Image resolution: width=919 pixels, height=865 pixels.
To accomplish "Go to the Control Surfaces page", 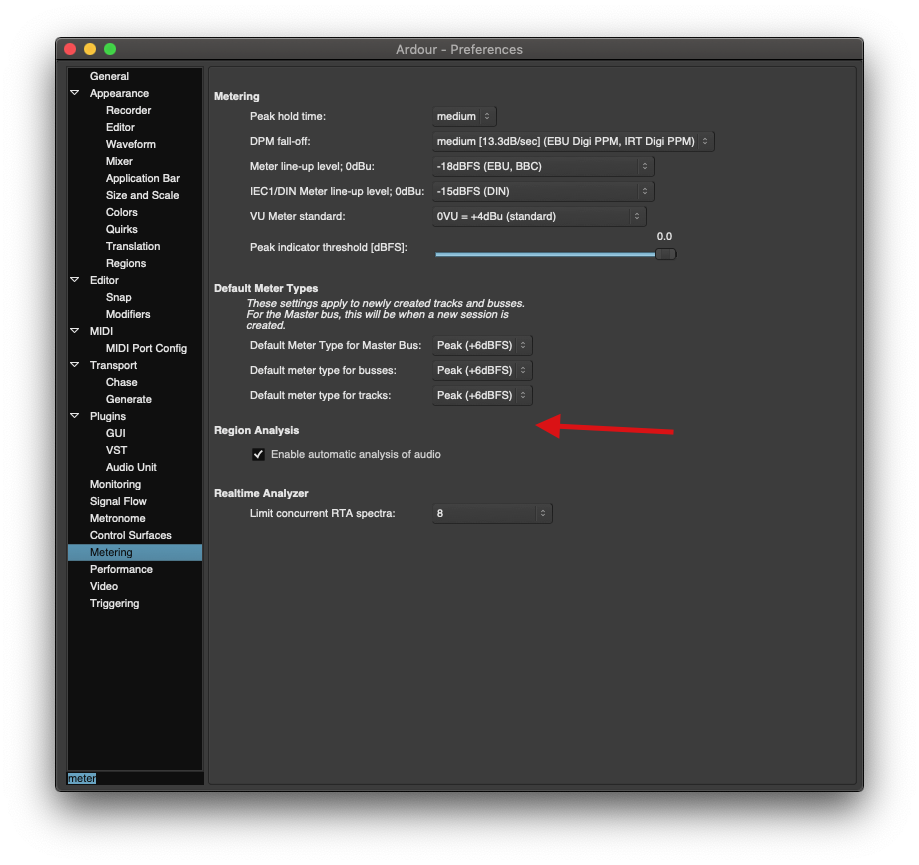I will (x=130, y=535).
